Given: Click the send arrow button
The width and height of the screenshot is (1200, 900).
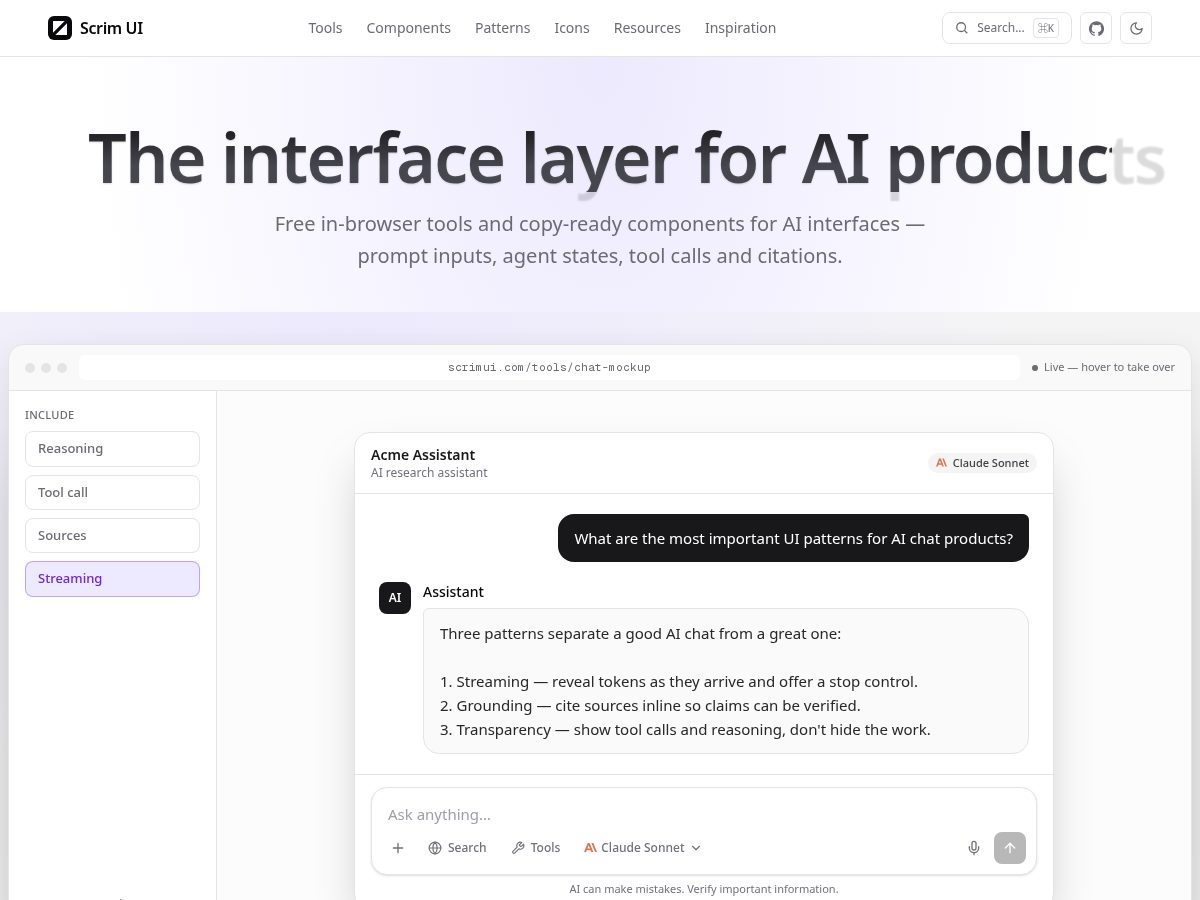Looking at the screenshot, I should (1010, 848).
